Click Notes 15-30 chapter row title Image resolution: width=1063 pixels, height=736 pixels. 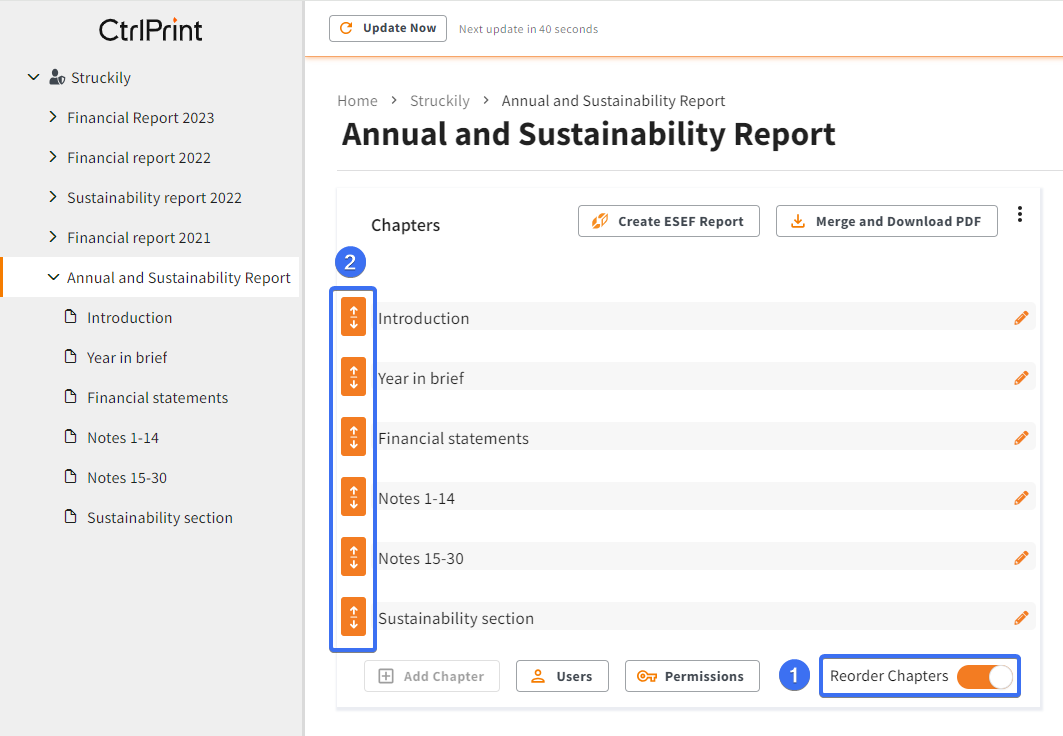[x=421, y=558]
